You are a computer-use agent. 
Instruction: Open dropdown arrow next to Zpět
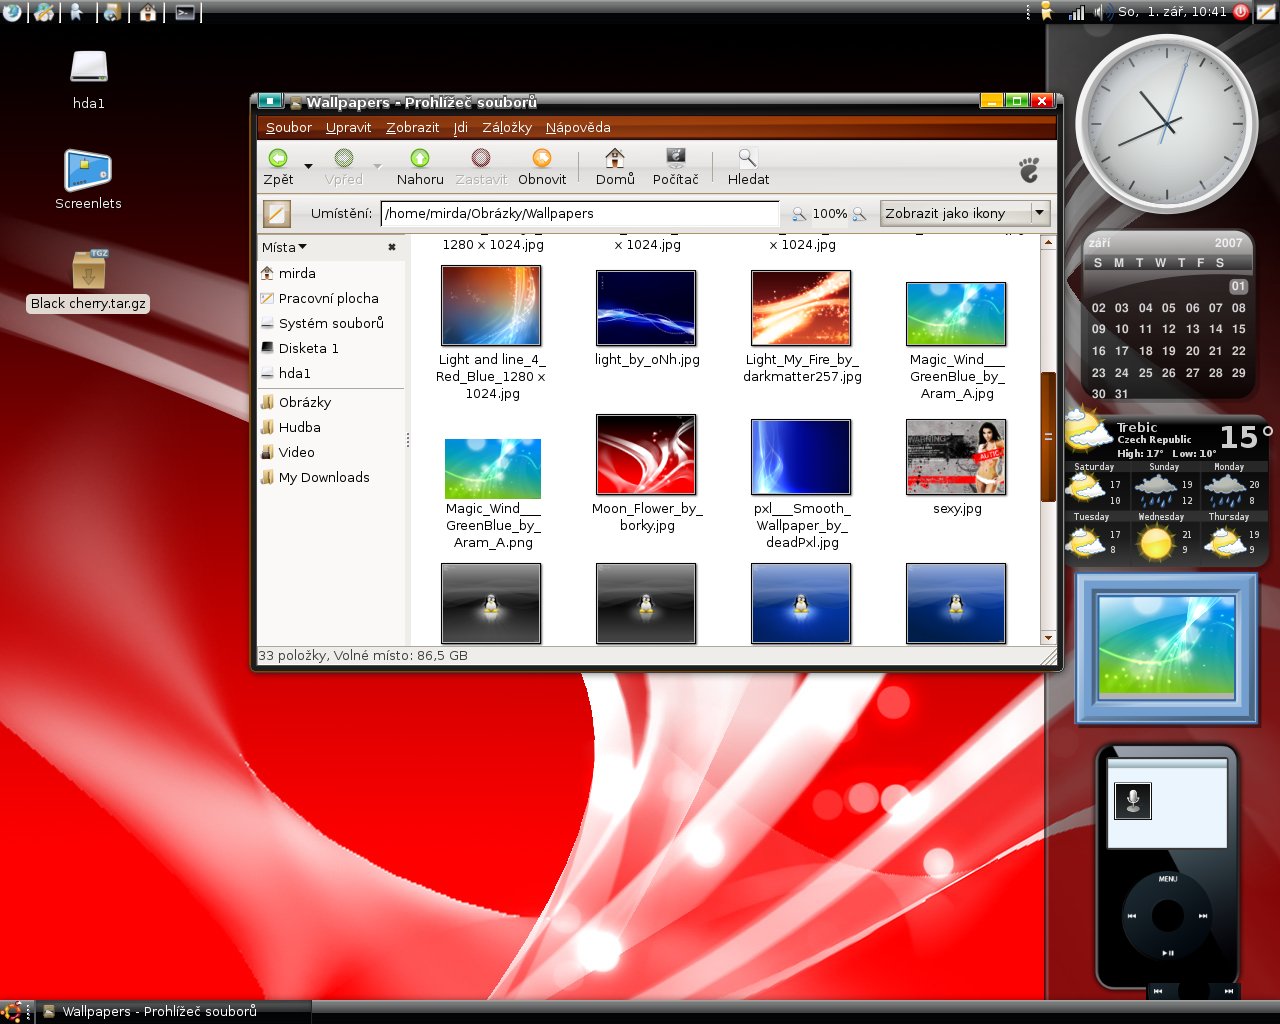point(308,166)
